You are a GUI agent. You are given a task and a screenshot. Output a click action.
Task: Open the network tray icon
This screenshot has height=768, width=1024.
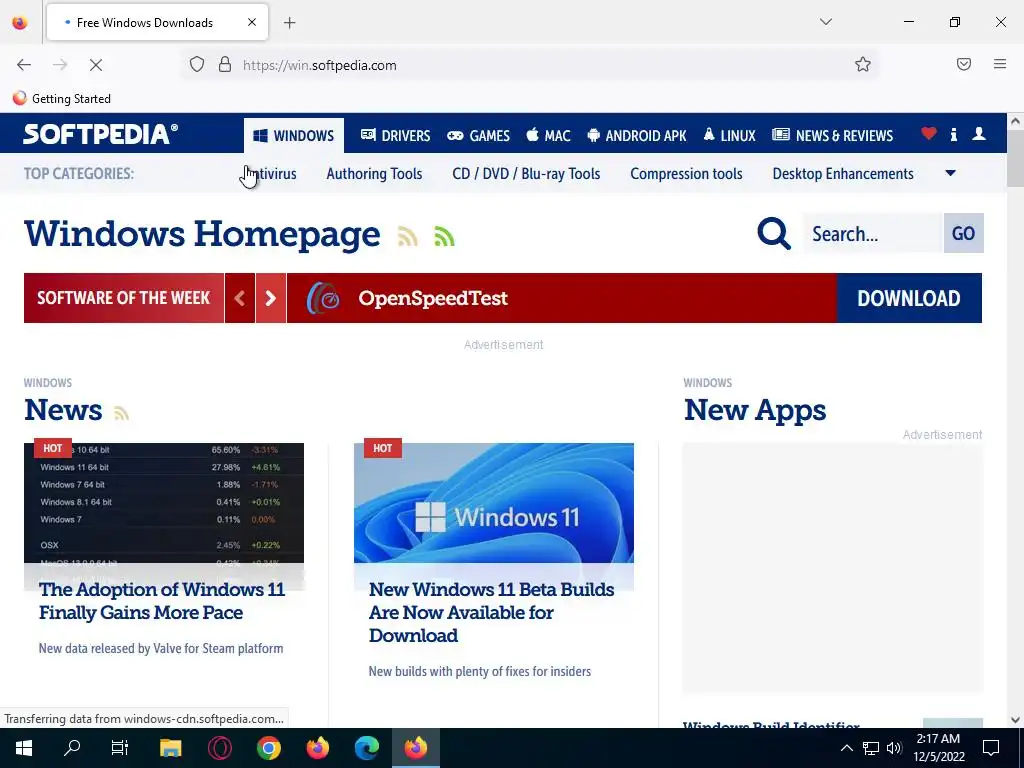pyautogui.click(x=871, y=748)
